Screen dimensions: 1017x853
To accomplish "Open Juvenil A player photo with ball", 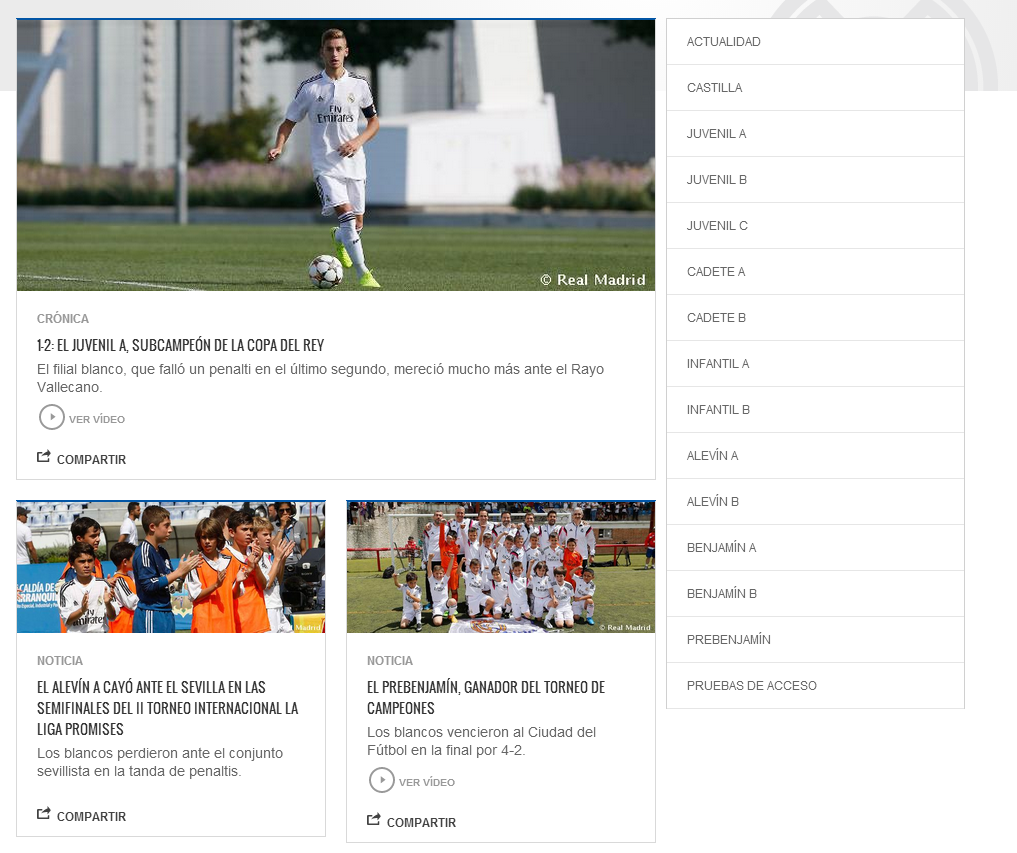I will coord(336,155).
